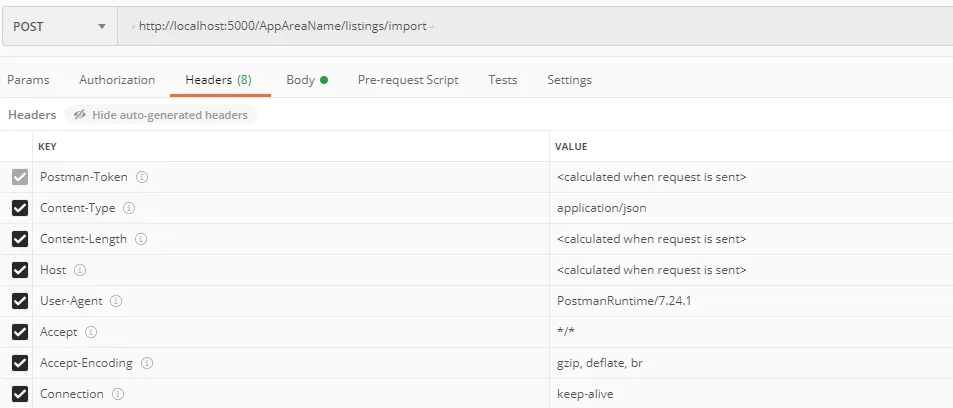This screenshot has height=408, width=953.
Task: Click info icon next to Connection header
Action: tap(118, 394)
